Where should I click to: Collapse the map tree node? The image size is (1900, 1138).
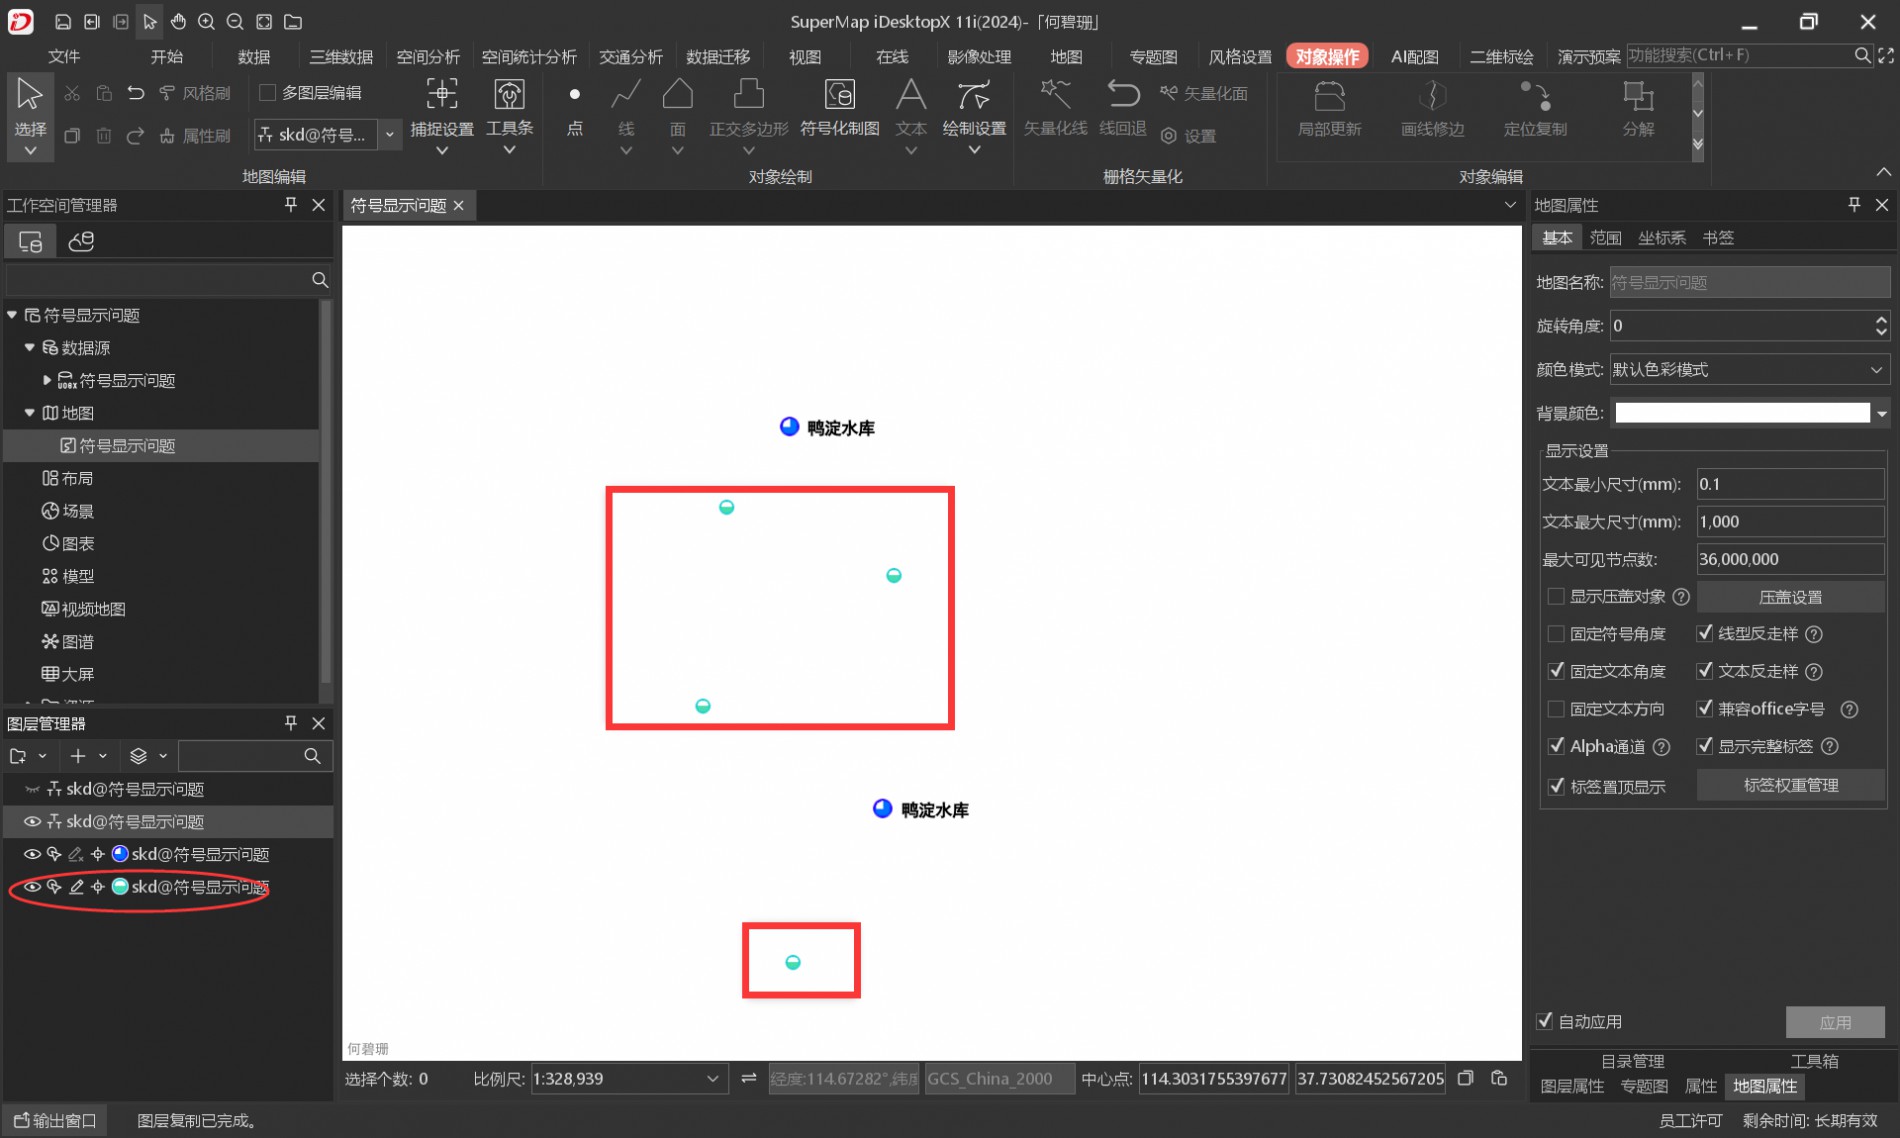[29, 413]
